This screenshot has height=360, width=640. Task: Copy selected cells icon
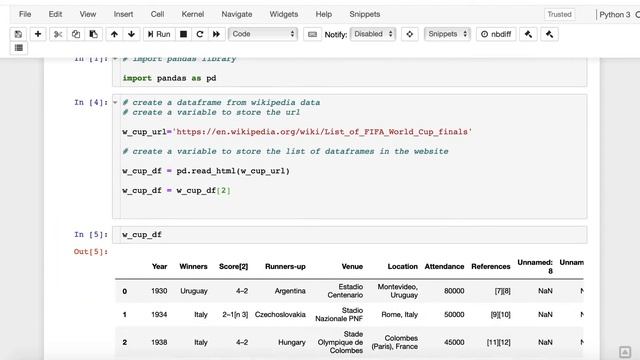[76, 34]
